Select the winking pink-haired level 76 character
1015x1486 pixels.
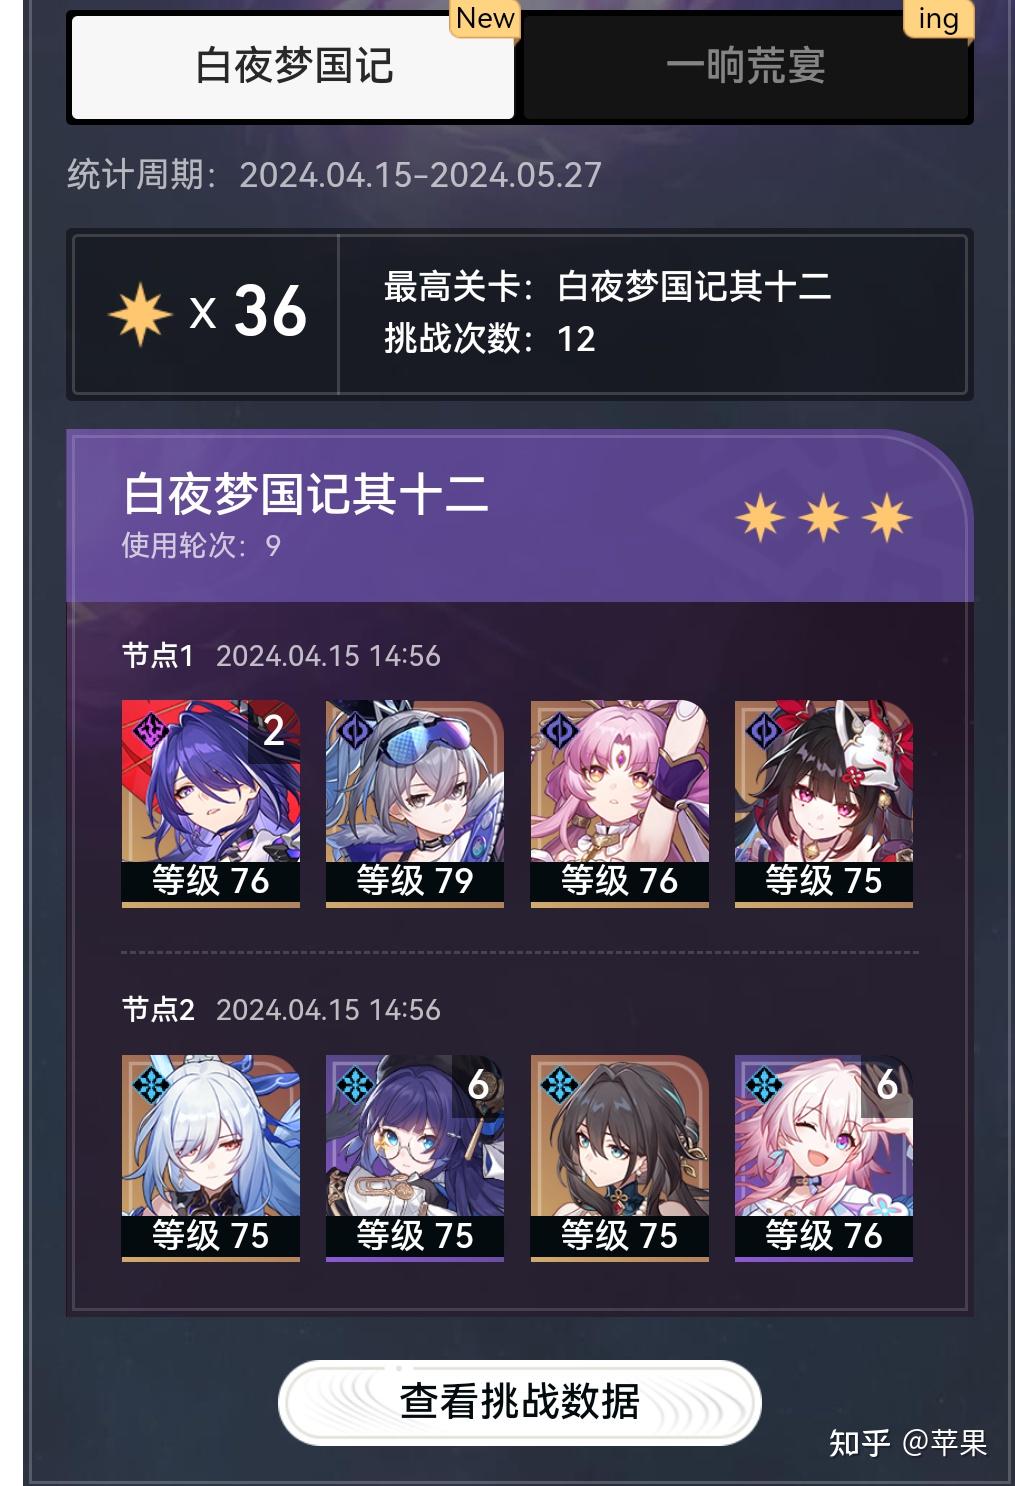tap(823, 1157)
